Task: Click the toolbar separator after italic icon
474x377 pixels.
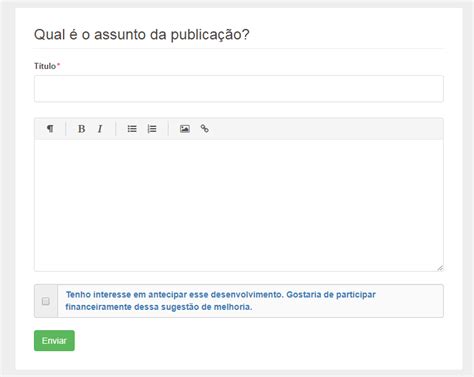Action: 115,129
